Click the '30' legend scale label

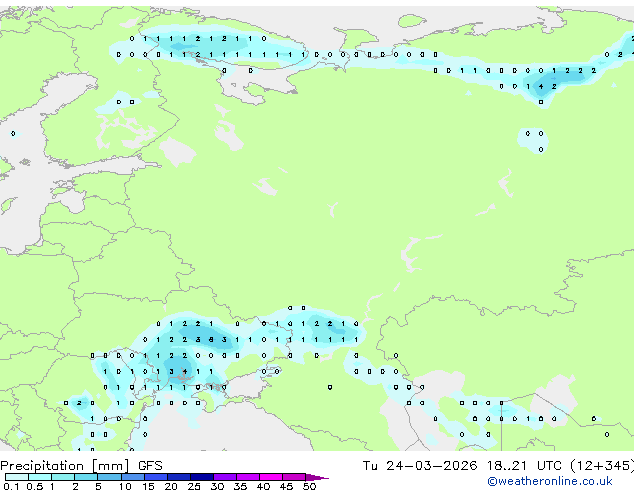click(217, 486)
